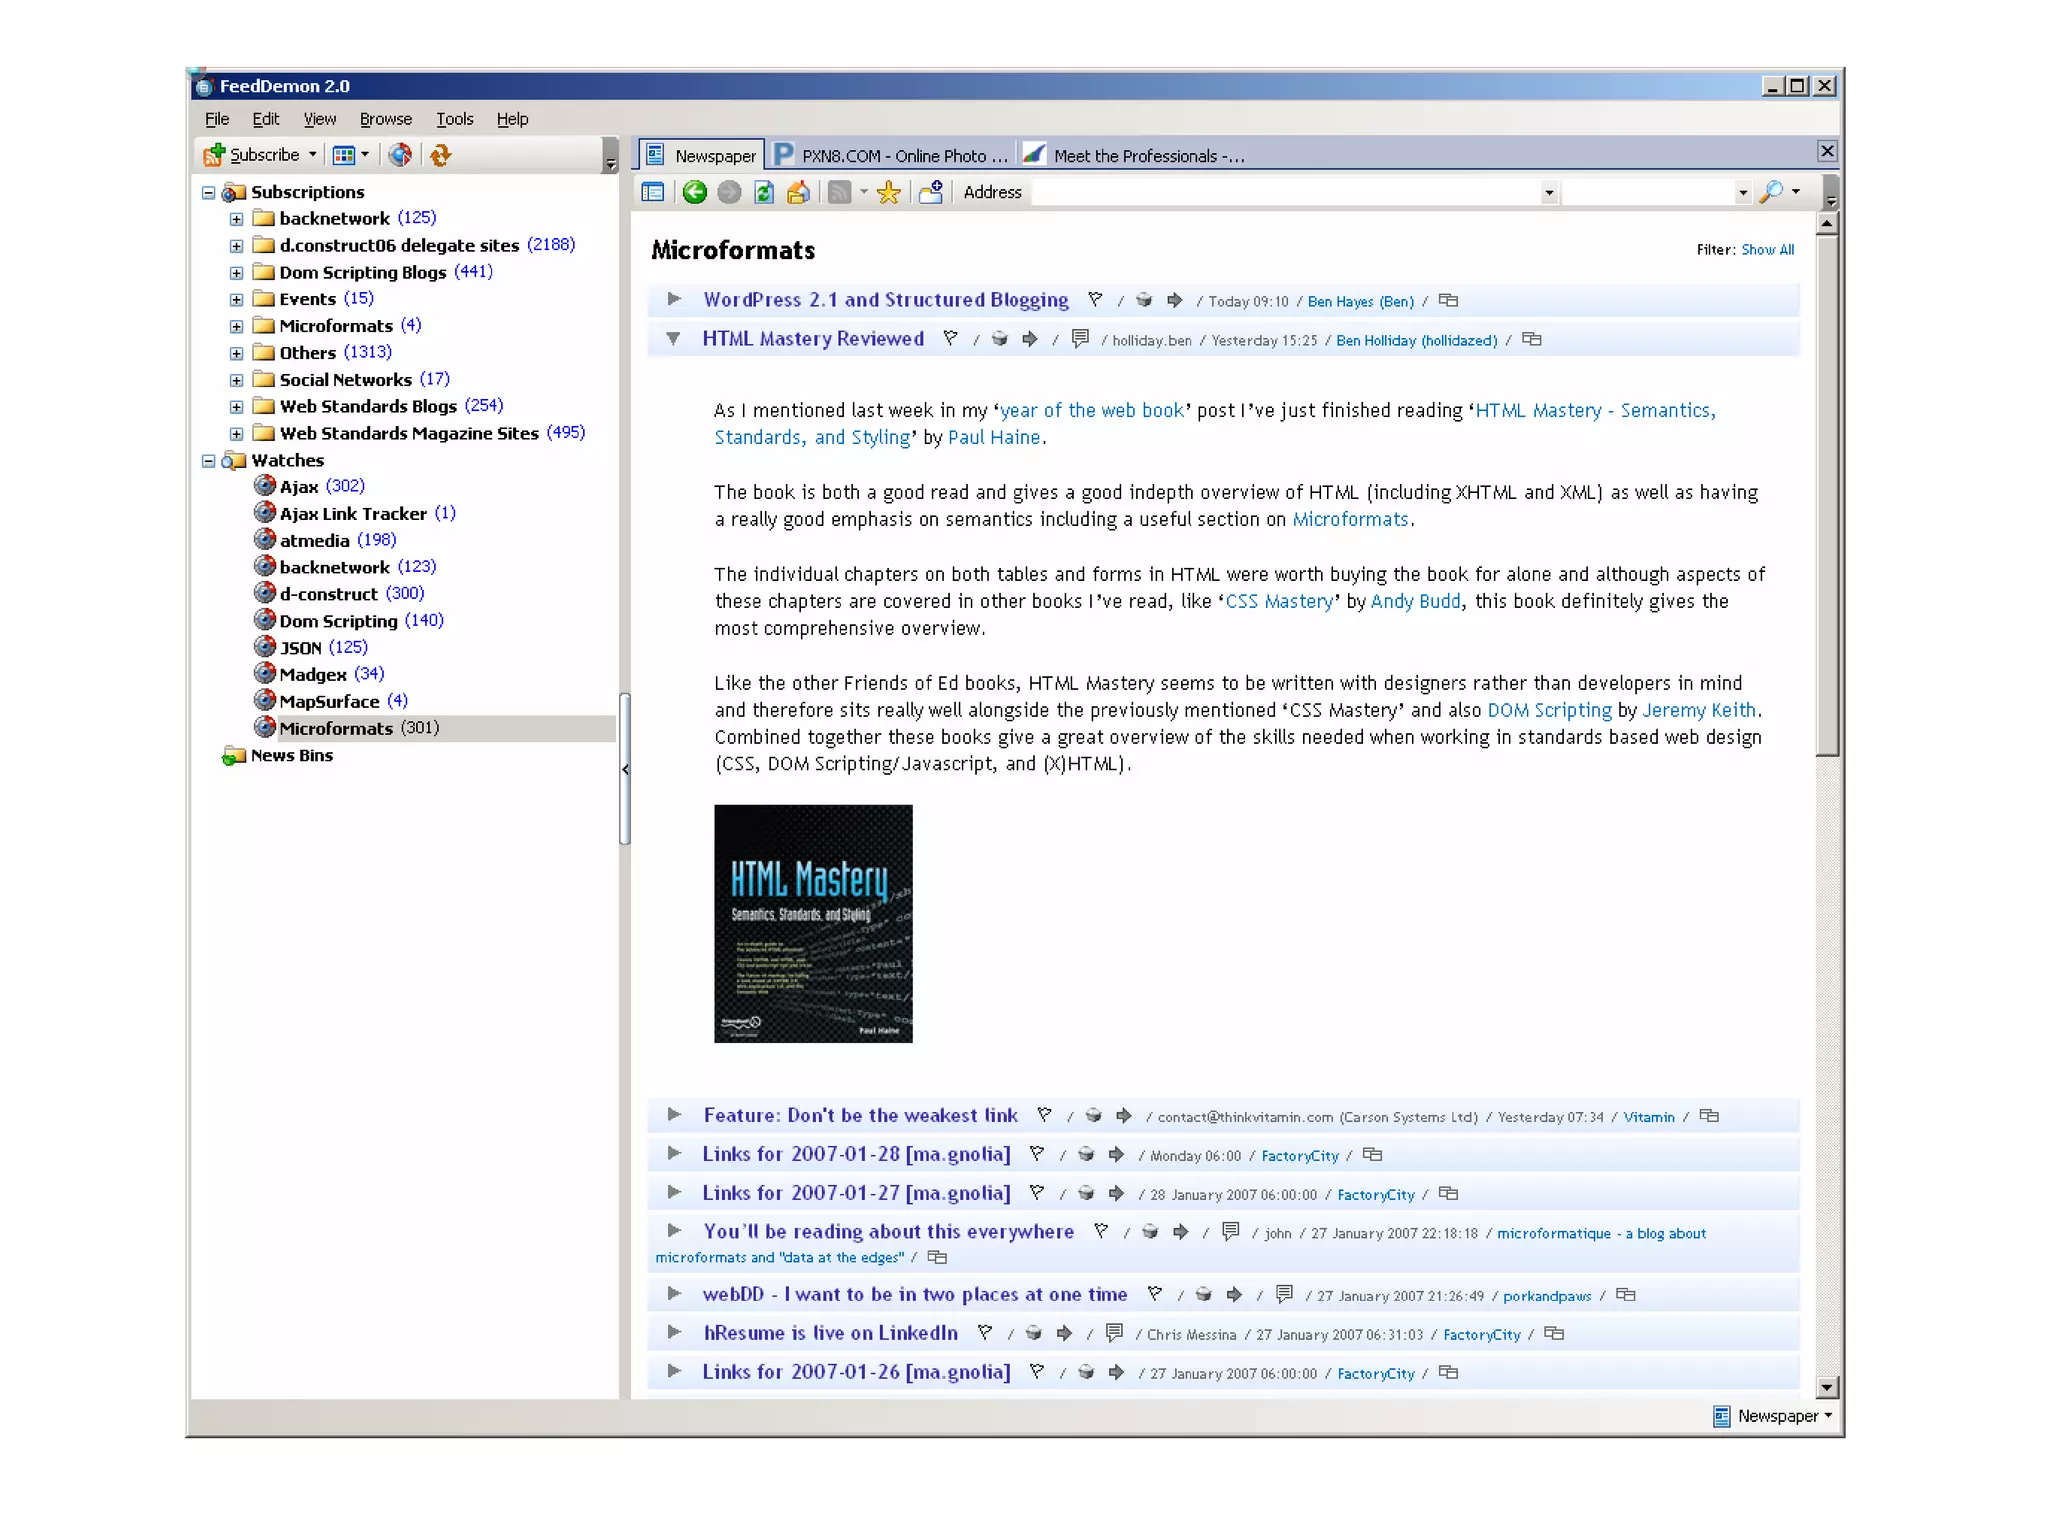Image resolution: width=2048 pixels, height=1537 pixels.
Task: Open the view layout dropdown in left toolbar
Action: (x=365, y=155)
